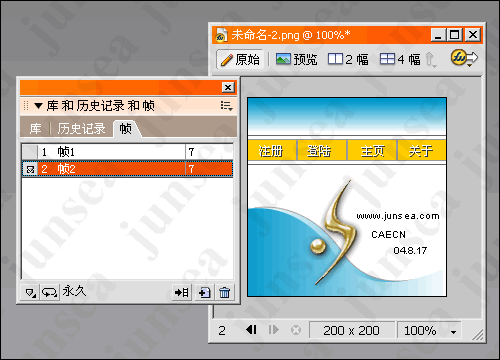
Task: Click the www.junsea.com text on canvas
Action: pyautogui.click(x=398, y=216)
